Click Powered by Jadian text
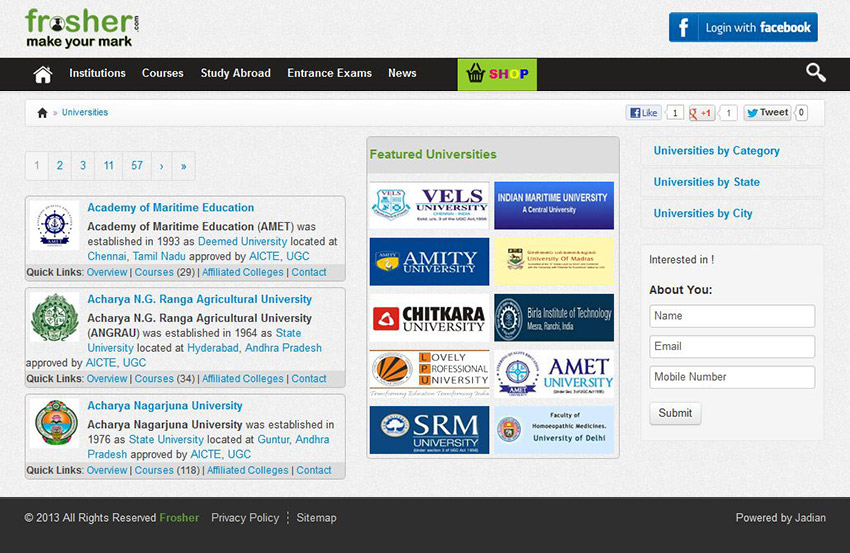 point(781,518)
